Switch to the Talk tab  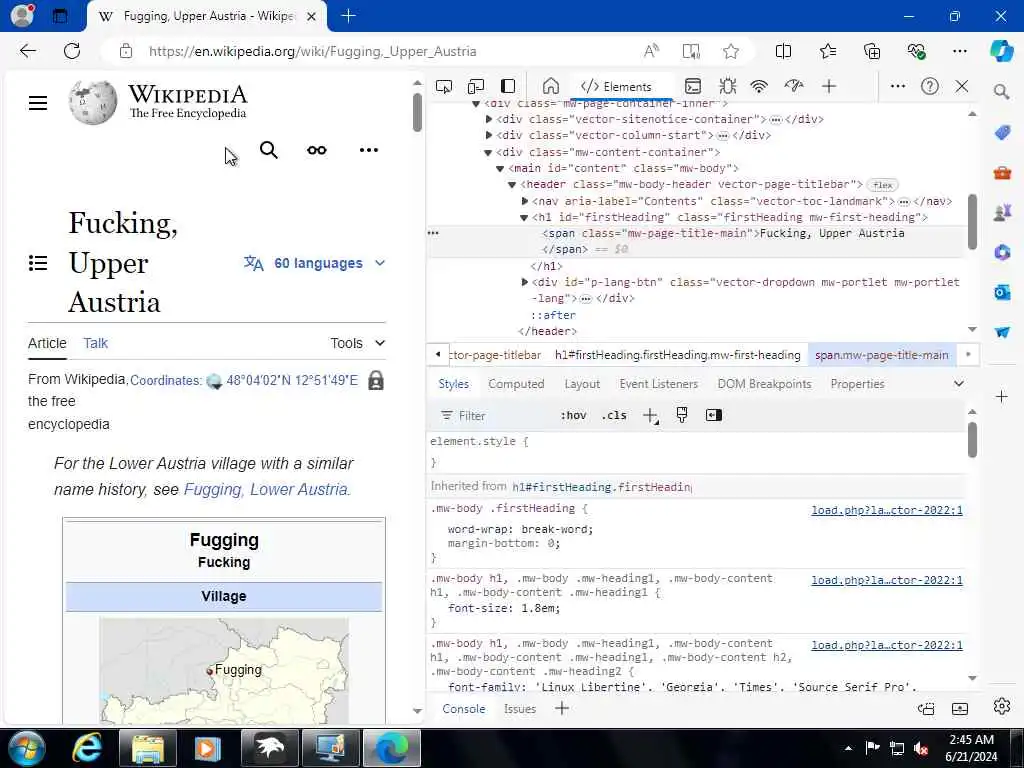pyautogui.click(x=95, y=343)
